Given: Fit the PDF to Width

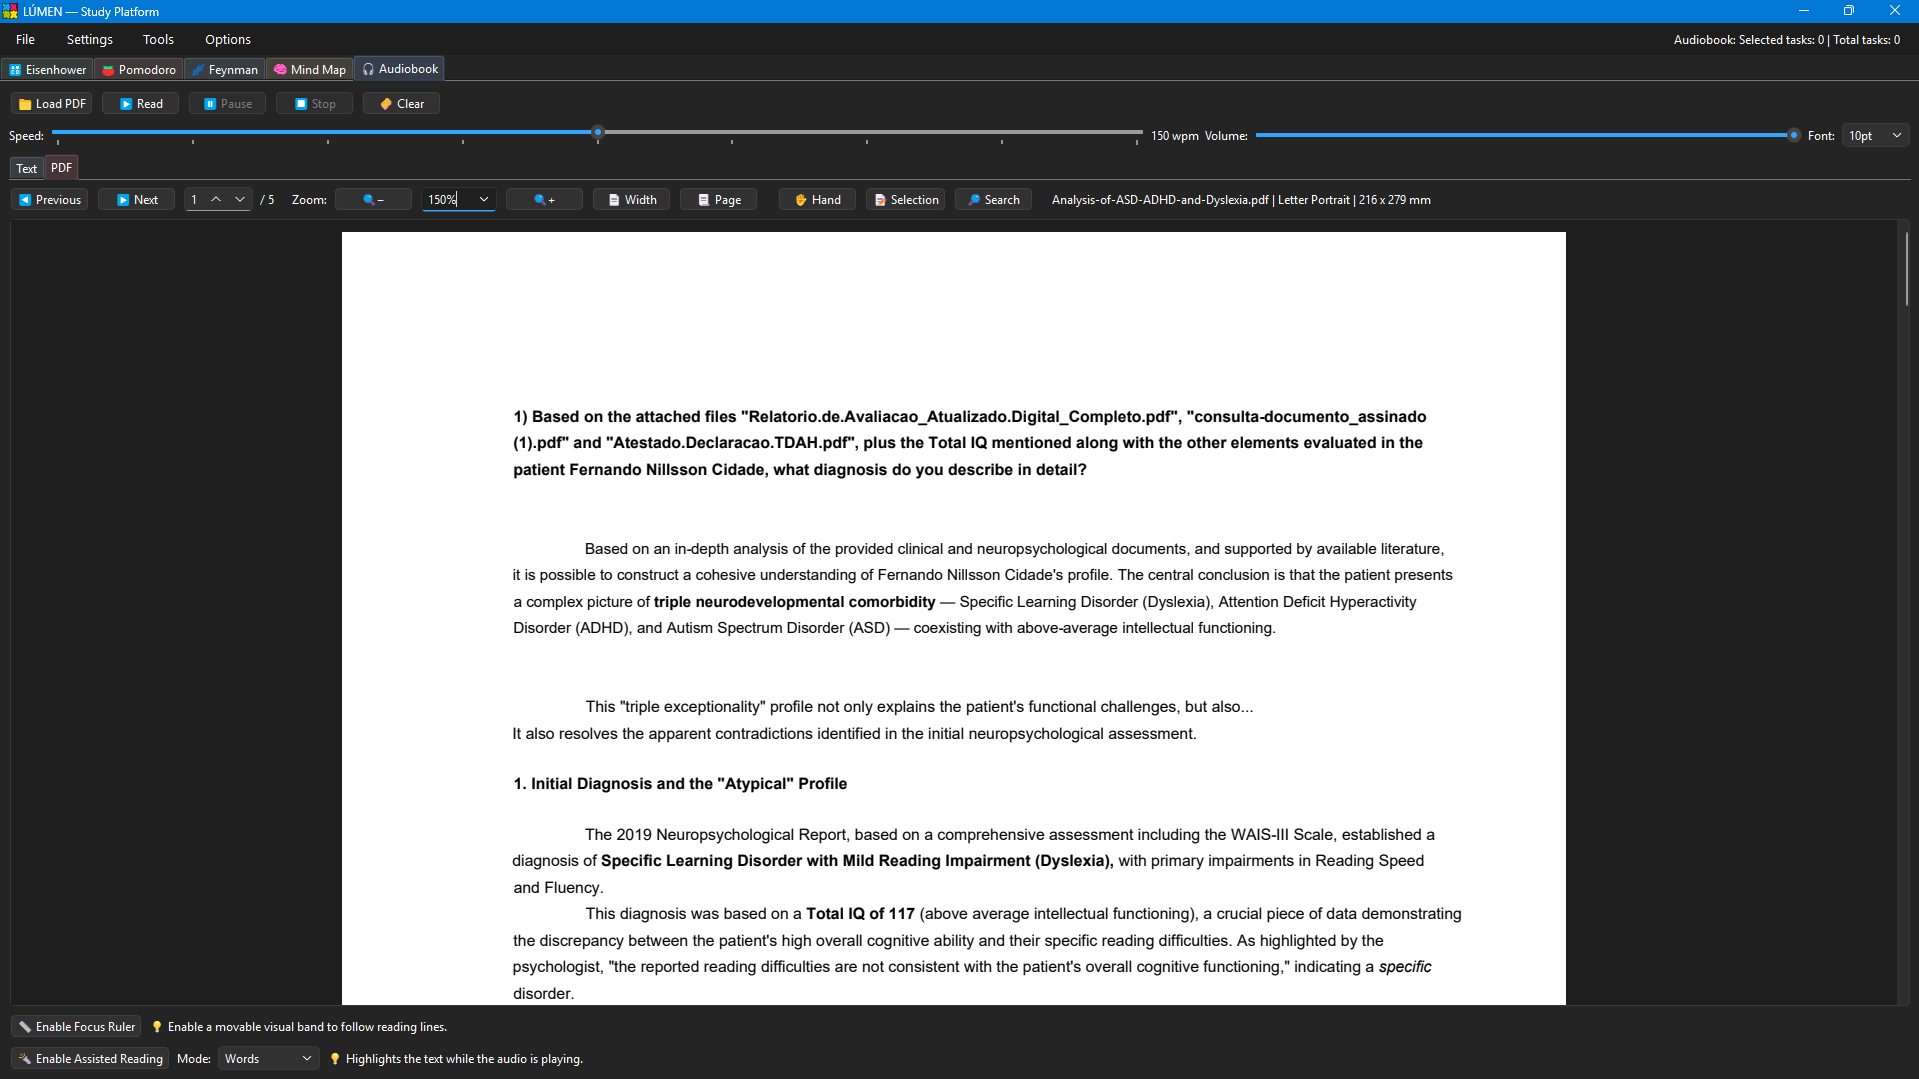Looking at the screenshot, I should tap(631, 200).
